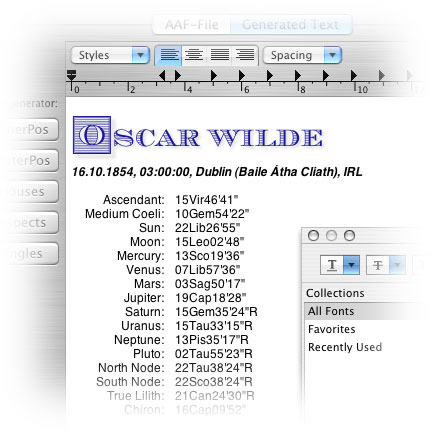Click True Lilith value 21Can24'30"R
Image resolution: width=432 pixels, height=433 pixels.
215,396
